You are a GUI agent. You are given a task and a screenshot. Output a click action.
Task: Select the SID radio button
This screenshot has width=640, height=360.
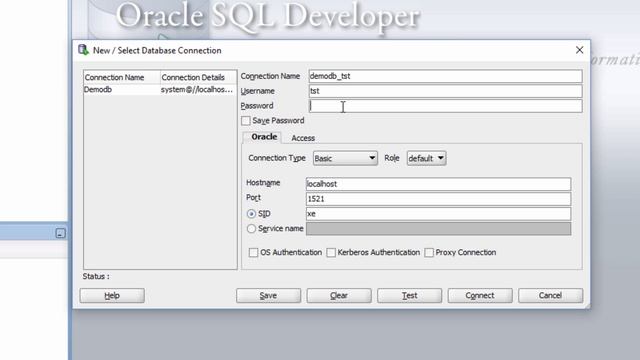click(x=251, y=214)
